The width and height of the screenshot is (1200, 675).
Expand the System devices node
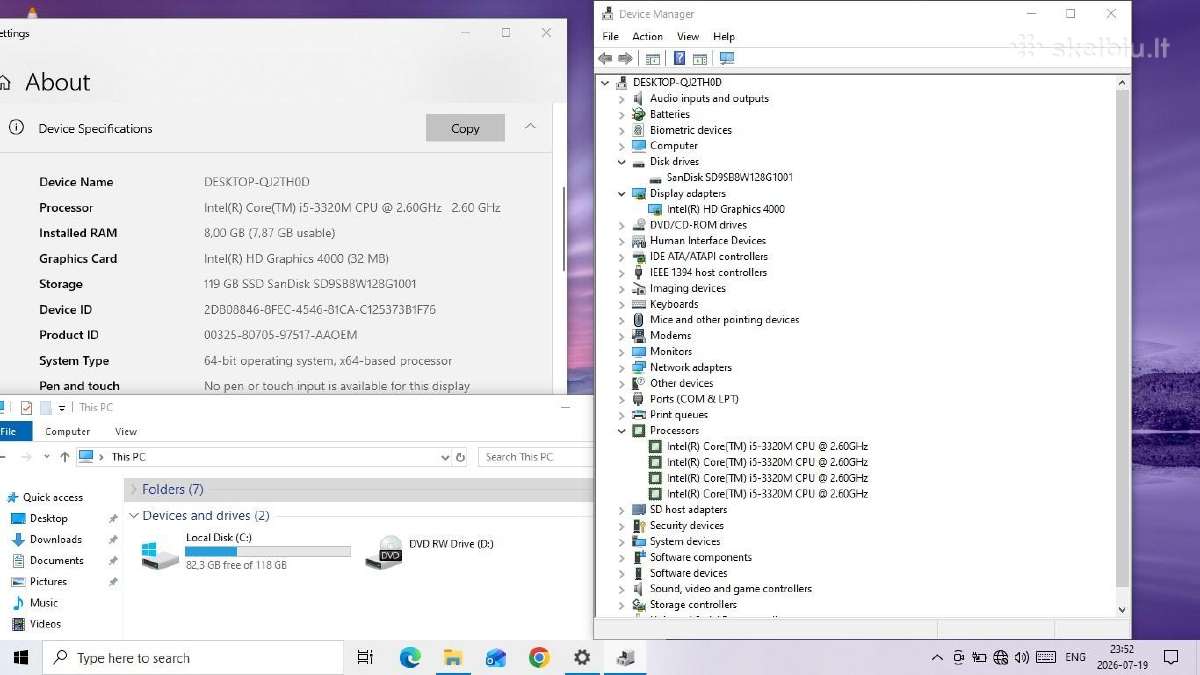[x=621, y=541]
